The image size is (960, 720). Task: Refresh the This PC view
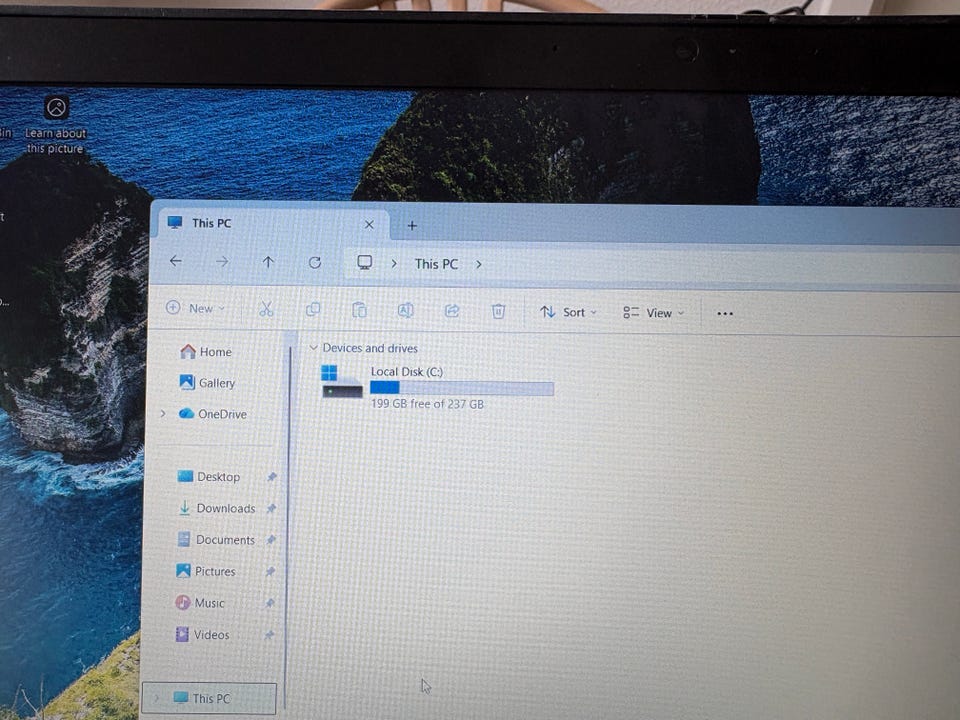[315, 263]
